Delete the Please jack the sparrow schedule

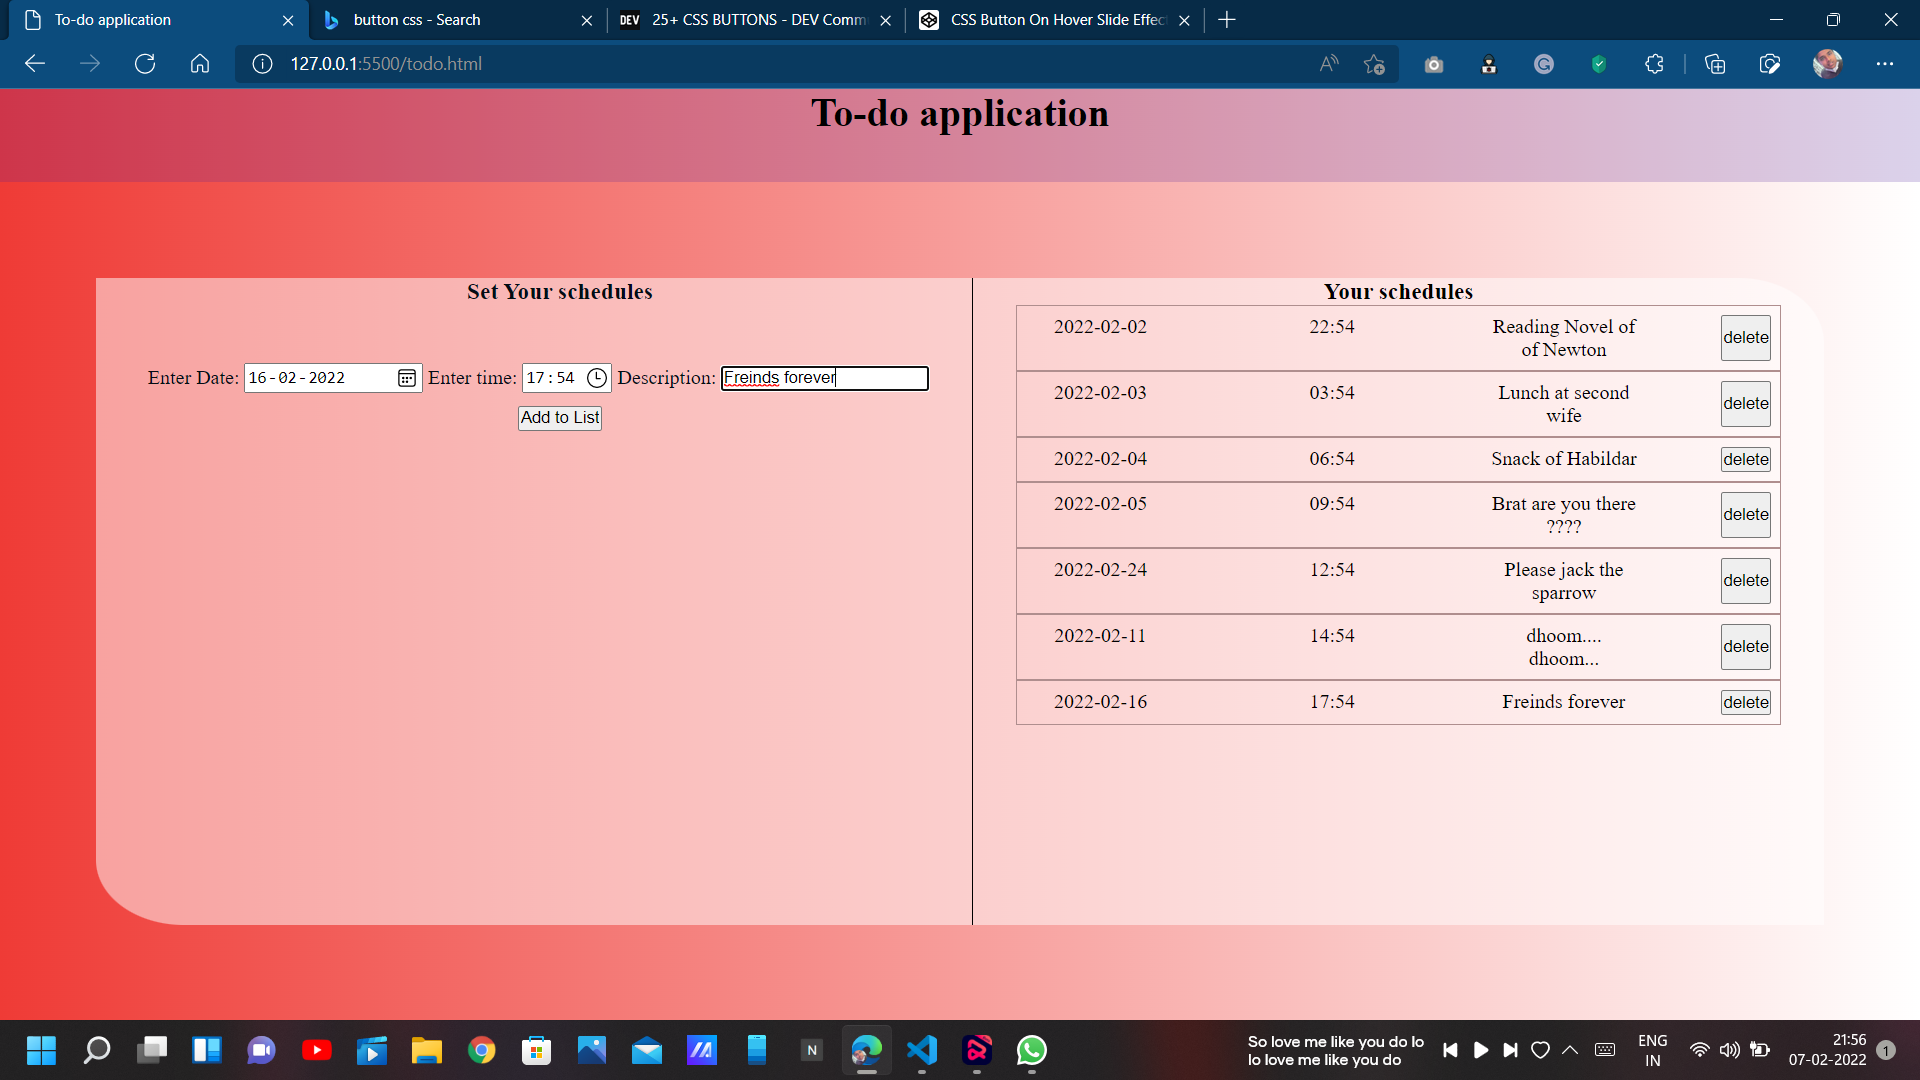point(1746,581)
